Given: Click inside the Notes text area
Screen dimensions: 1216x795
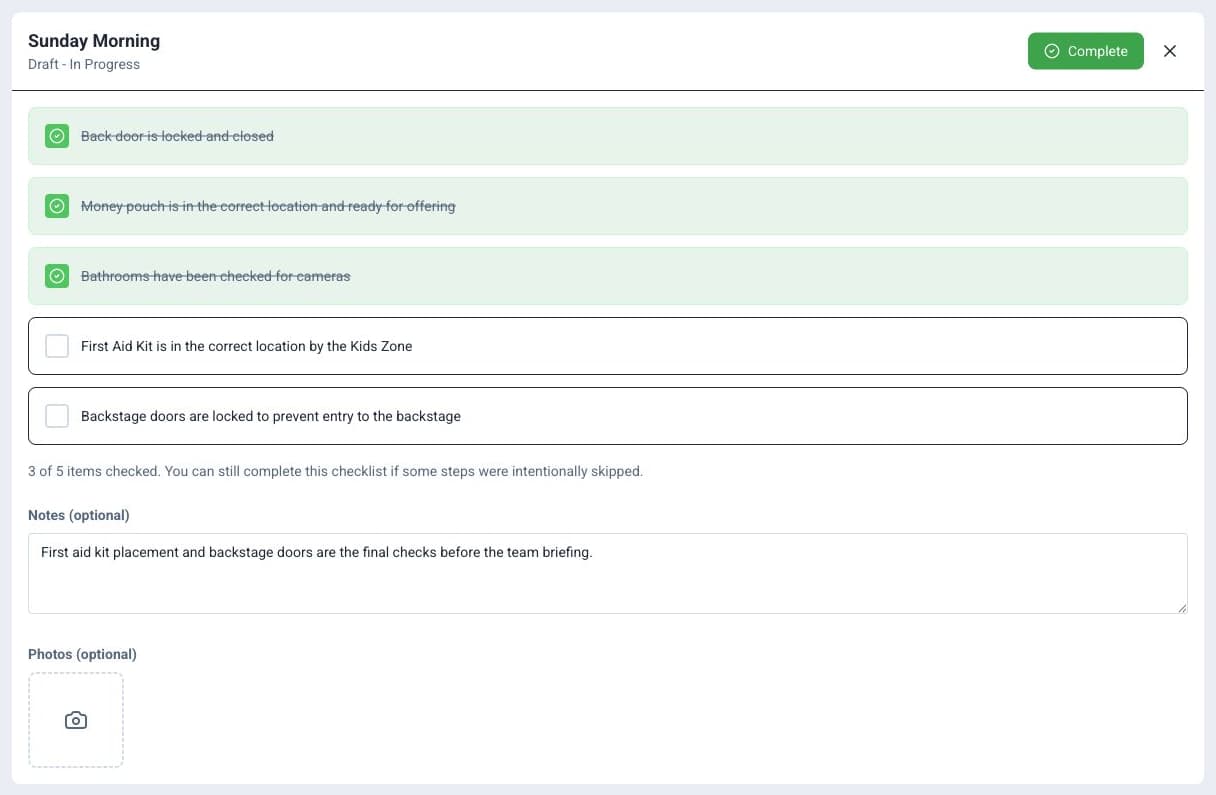Looking at the screenshot, I should pyautogui.click(x=608, y=573).
